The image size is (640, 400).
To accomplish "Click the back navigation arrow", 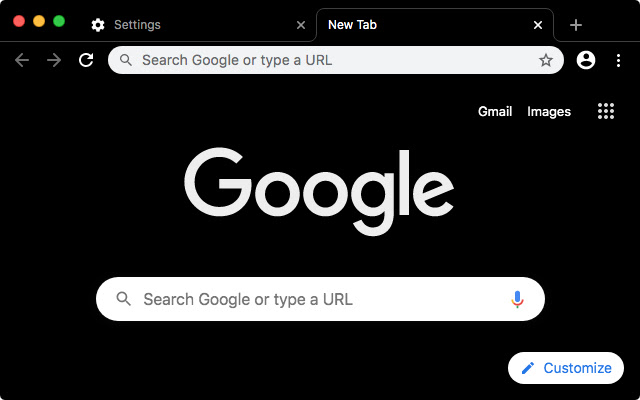I will click(22, 60).
